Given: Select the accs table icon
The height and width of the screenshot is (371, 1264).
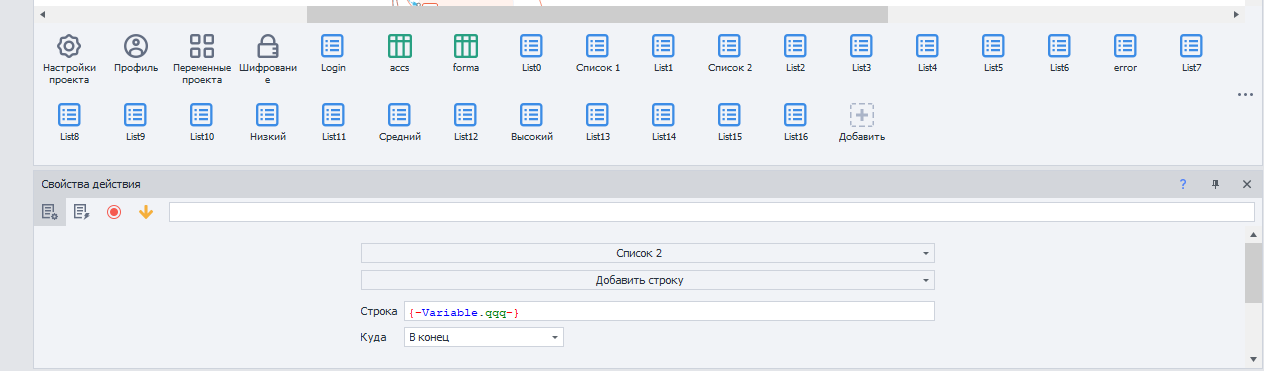Looking at the screenshot, I should coord(399,46).
